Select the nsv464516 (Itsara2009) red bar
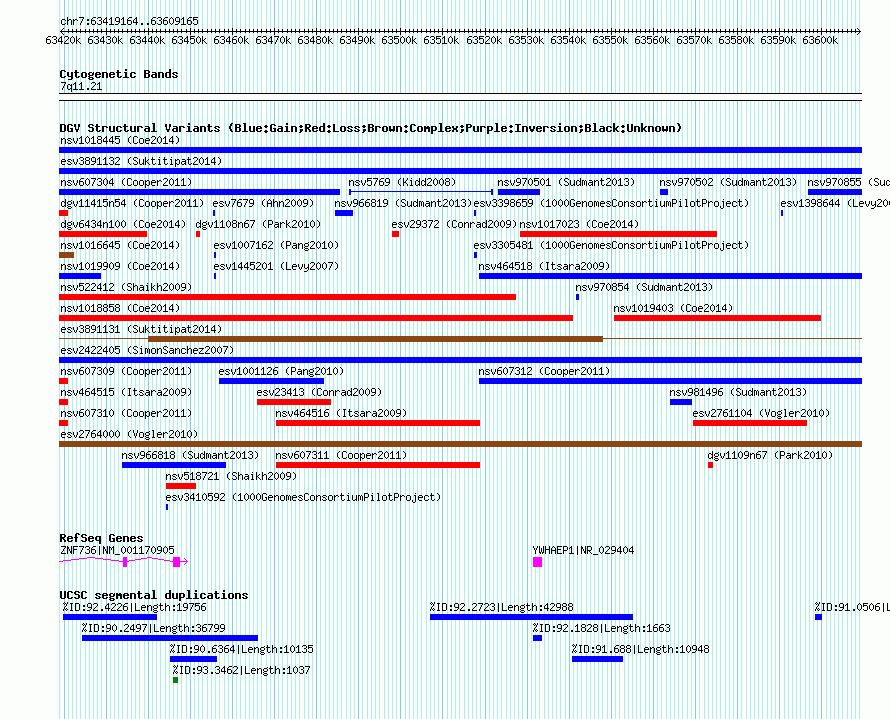This screenshot has height=719, width=890. [378, 423]
